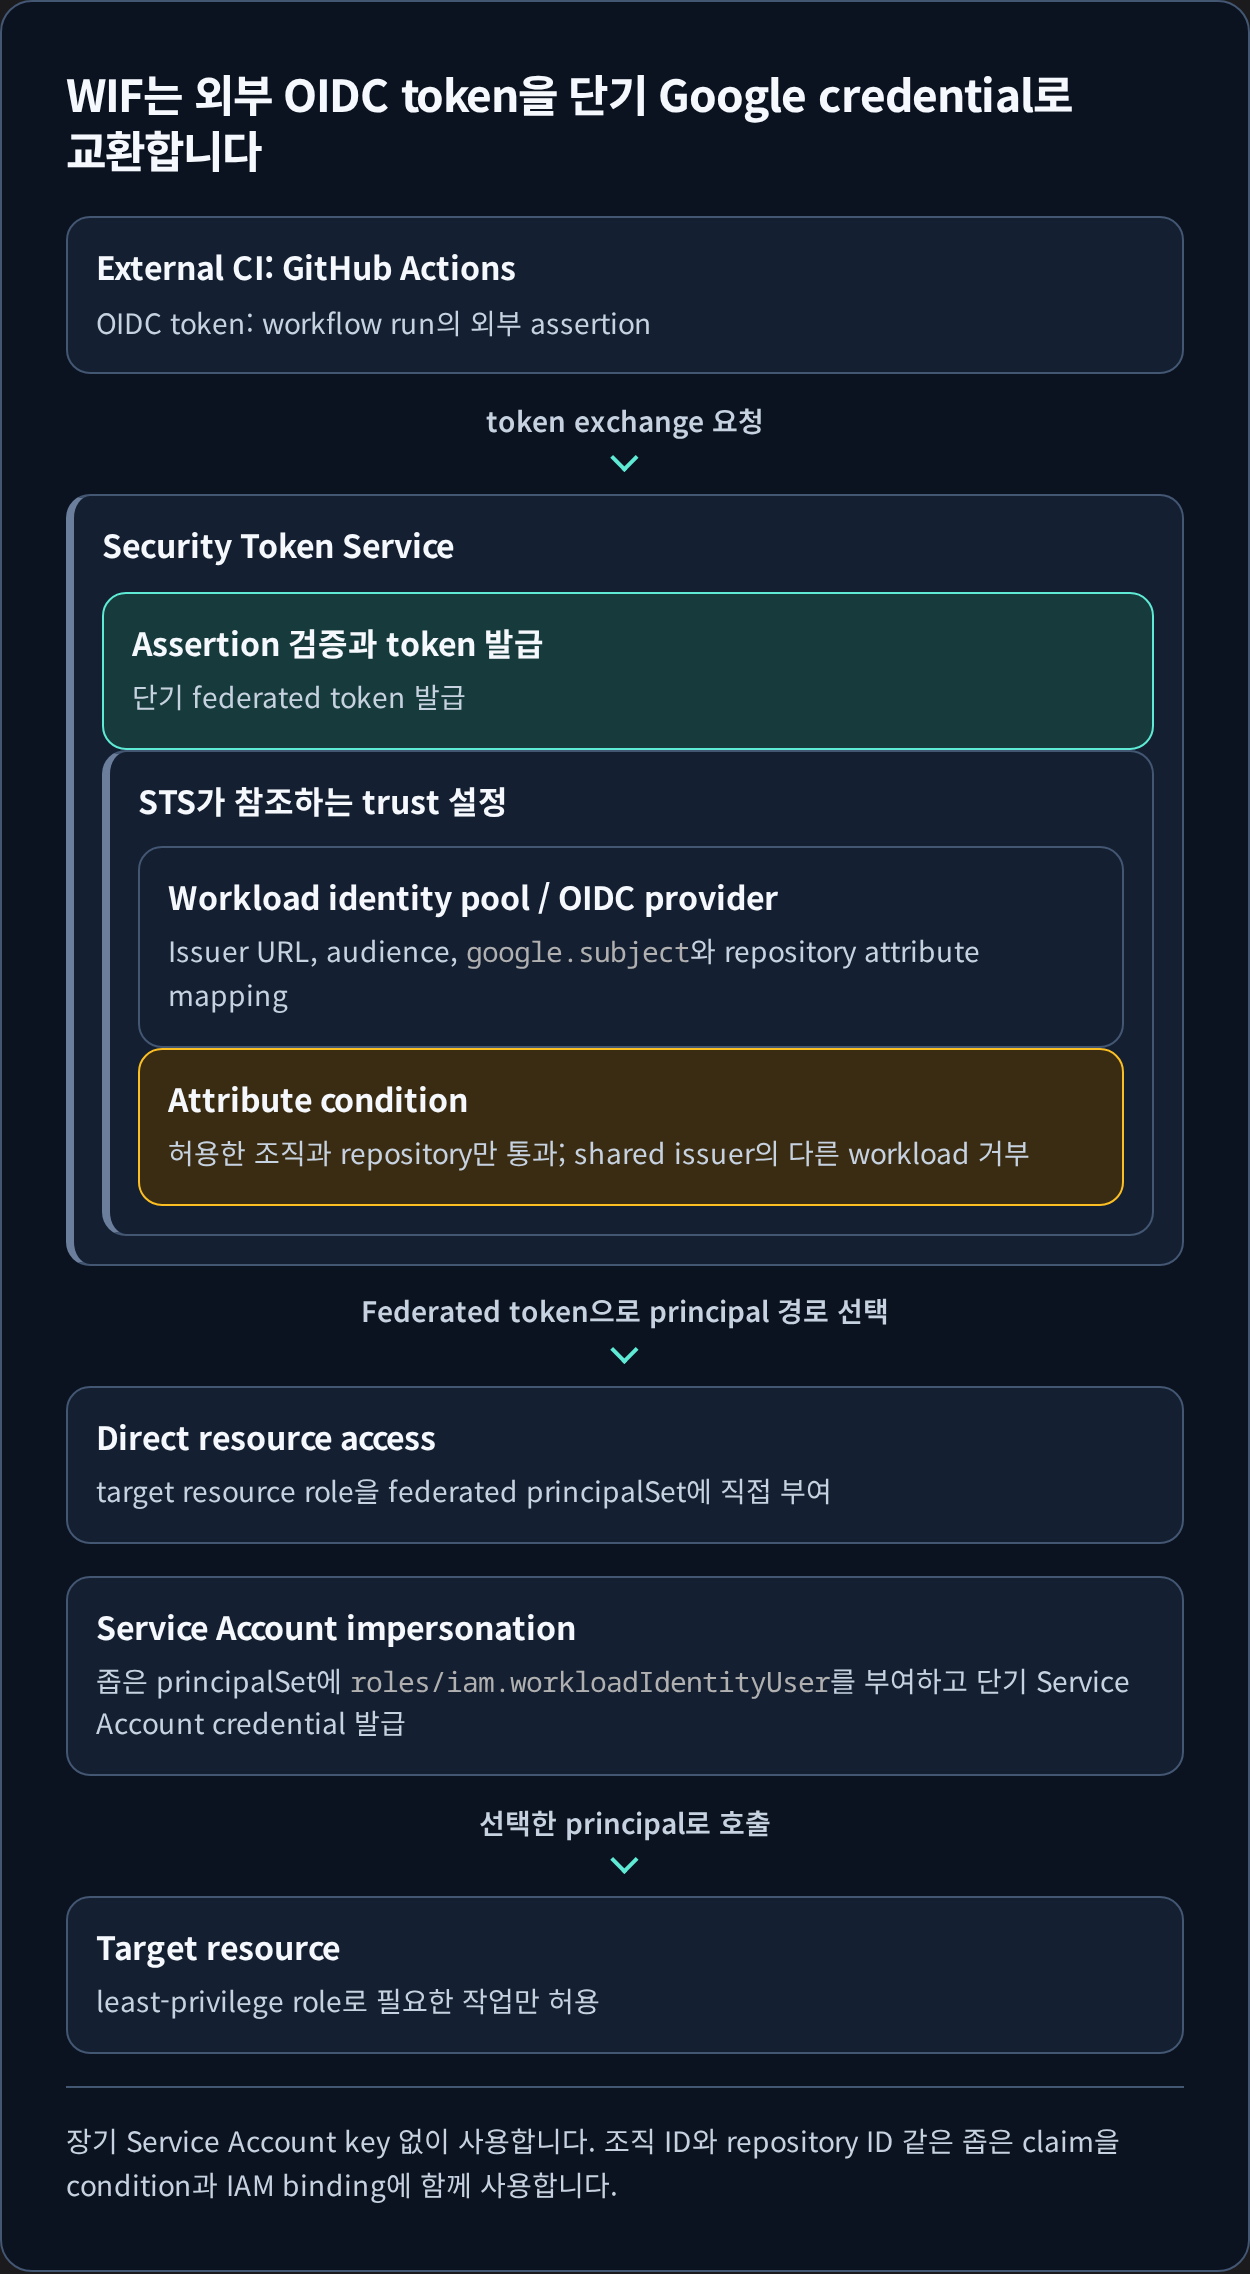Click the STS가 참조하는 trust 설정 heading
The height and width of the screenshot is (2274, 1250).
pos(322,802)
